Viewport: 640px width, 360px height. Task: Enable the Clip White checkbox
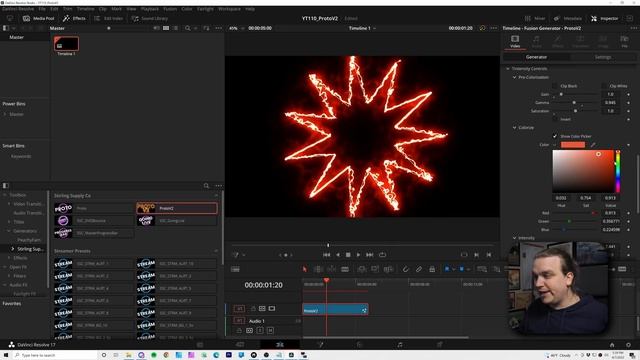coord(604,86)
